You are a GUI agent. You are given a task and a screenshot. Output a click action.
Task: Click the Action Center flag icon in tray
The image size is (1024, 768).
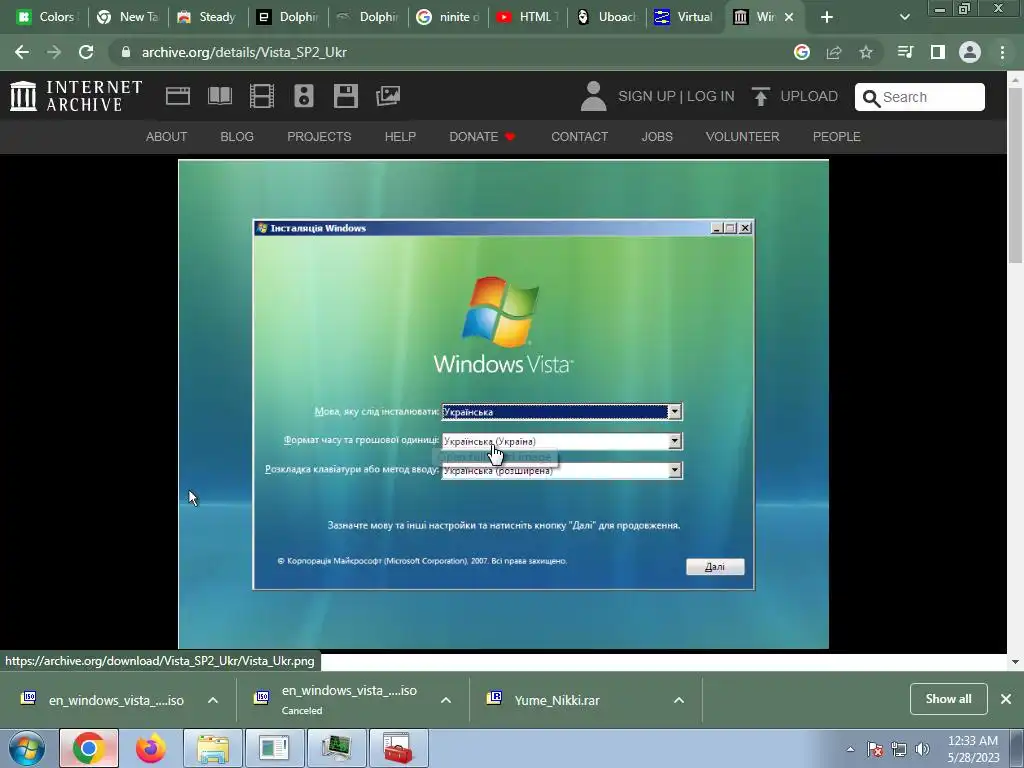click(x=875, y=749)
